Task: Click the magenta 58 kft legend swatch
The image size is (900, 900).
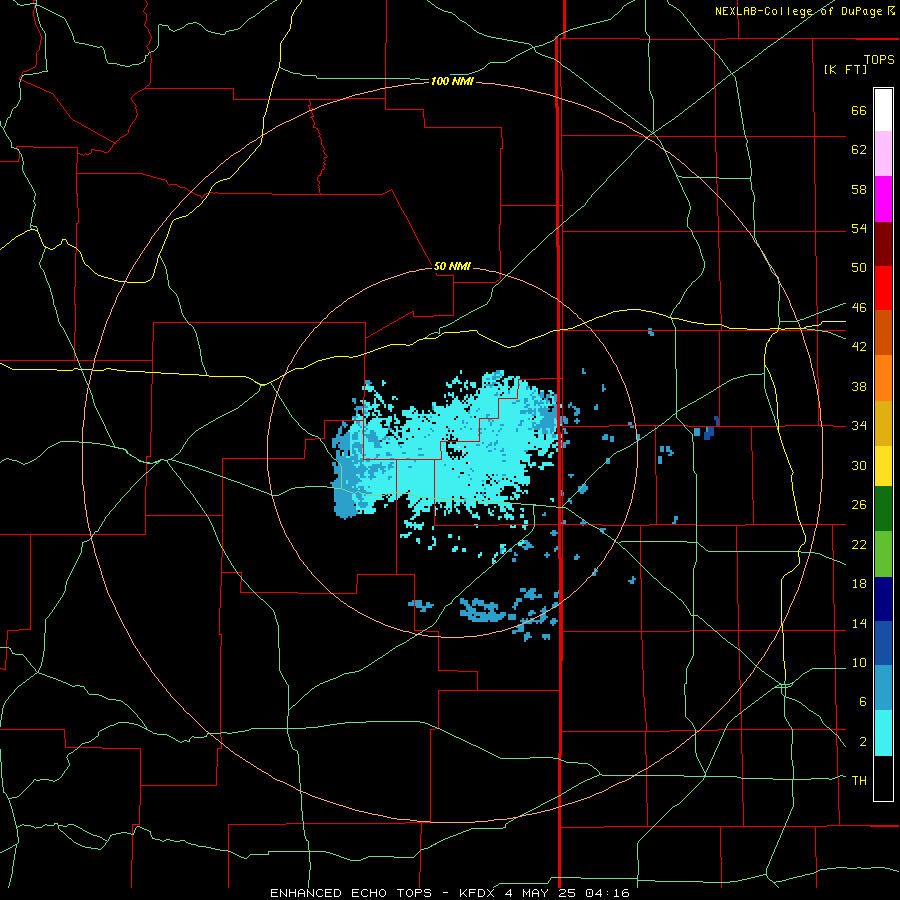Action: [x=883, y=199]
